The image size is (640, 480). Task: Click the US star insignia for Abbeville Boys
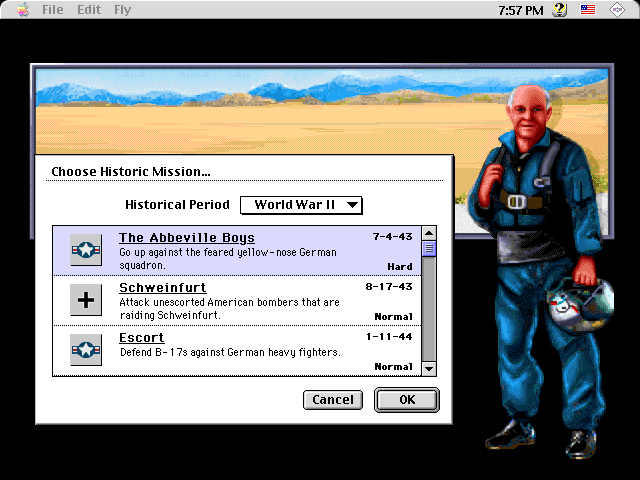coord(86,250)
